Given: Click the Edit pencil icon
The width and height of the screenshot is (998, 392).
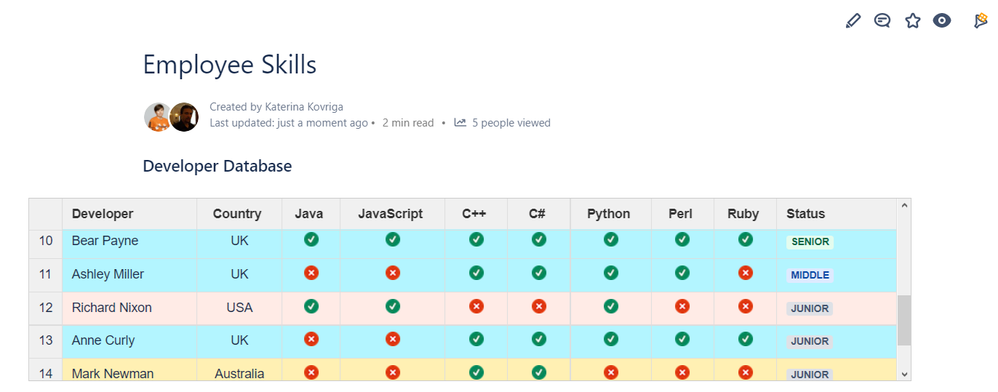Looking at the screenshot, I should tap(853, 21).
